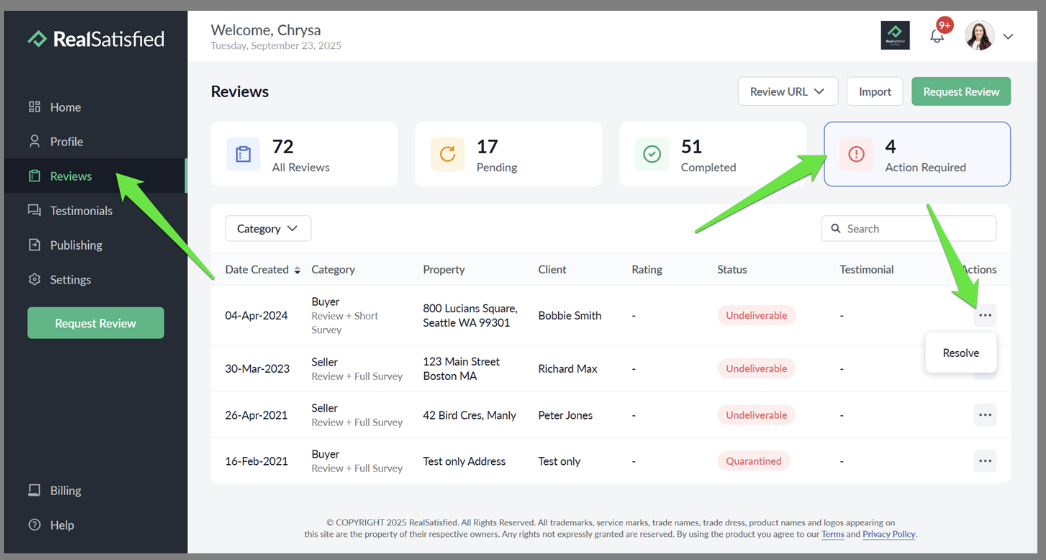Open actions menu for Test only row

coord(985,461)
